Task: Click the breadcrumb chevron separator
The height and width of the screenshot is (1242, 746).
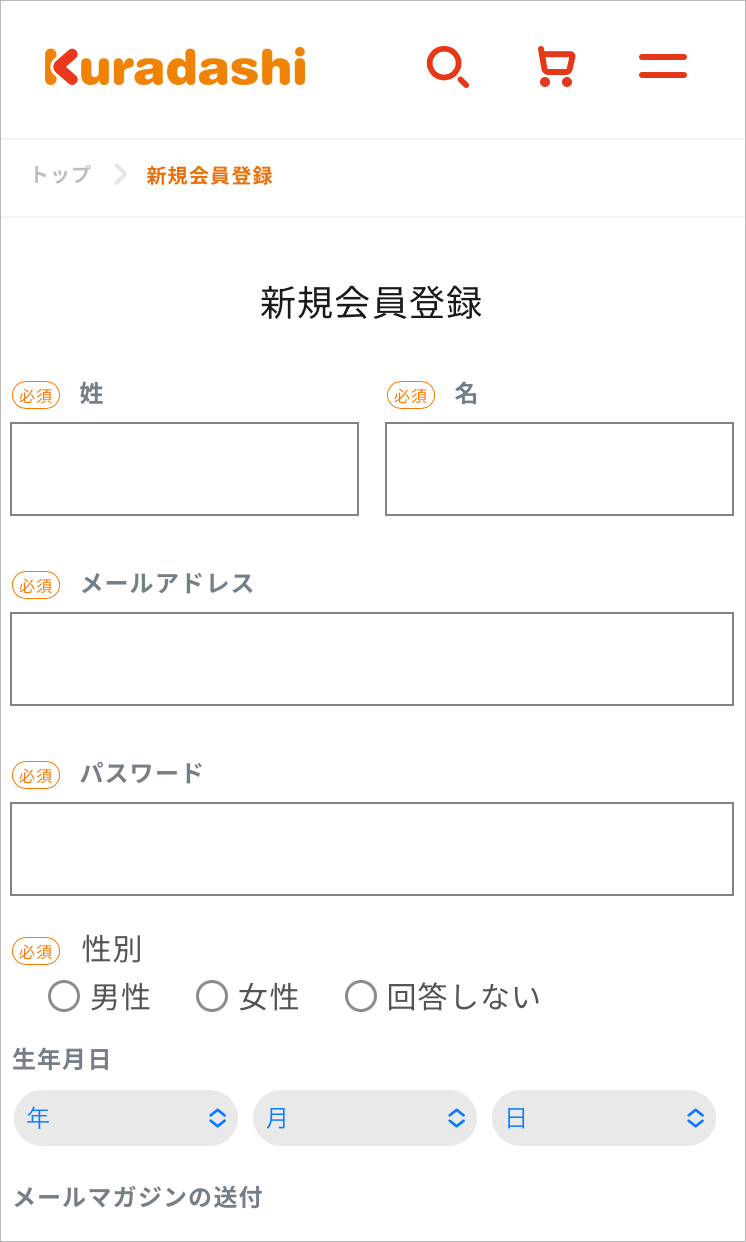Action: (120, 175)
